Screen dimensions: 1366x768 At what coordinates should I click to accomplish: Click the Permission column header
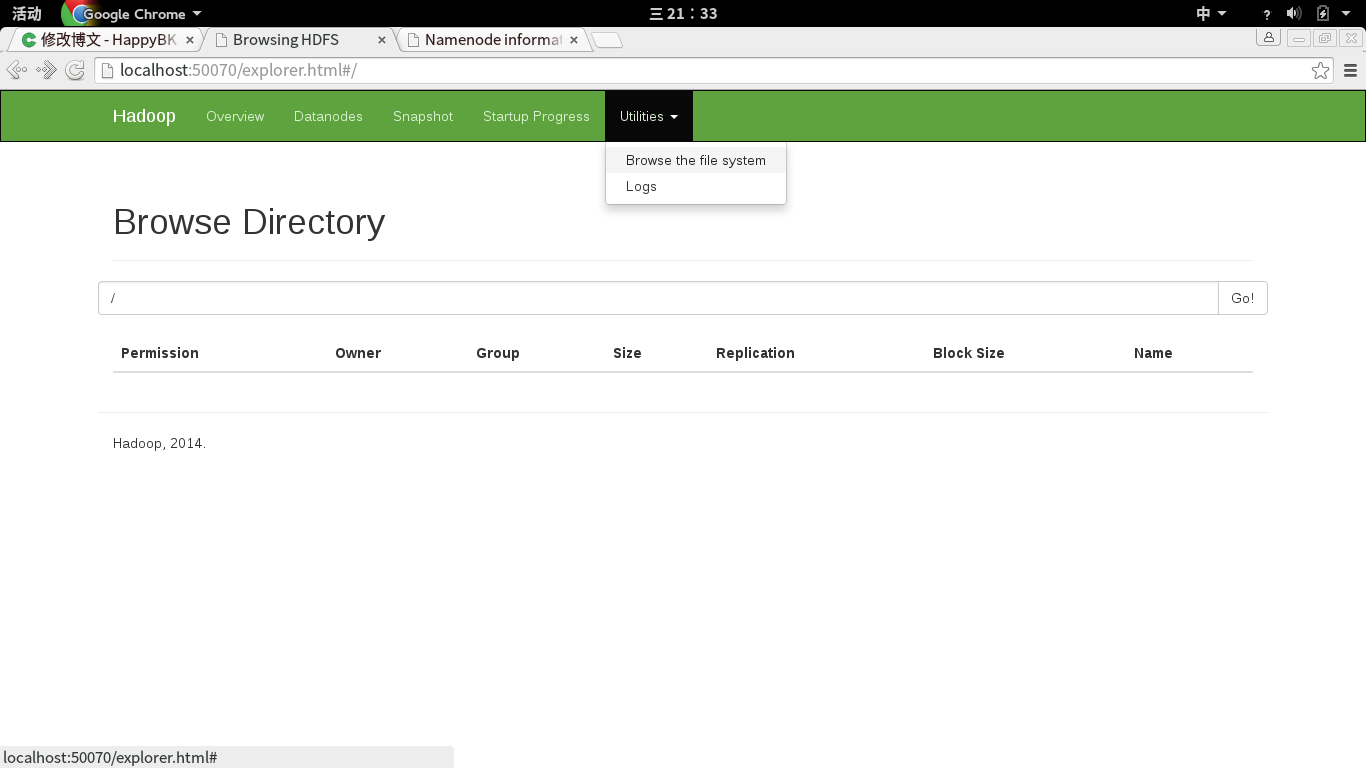click(x=160, y=353)
